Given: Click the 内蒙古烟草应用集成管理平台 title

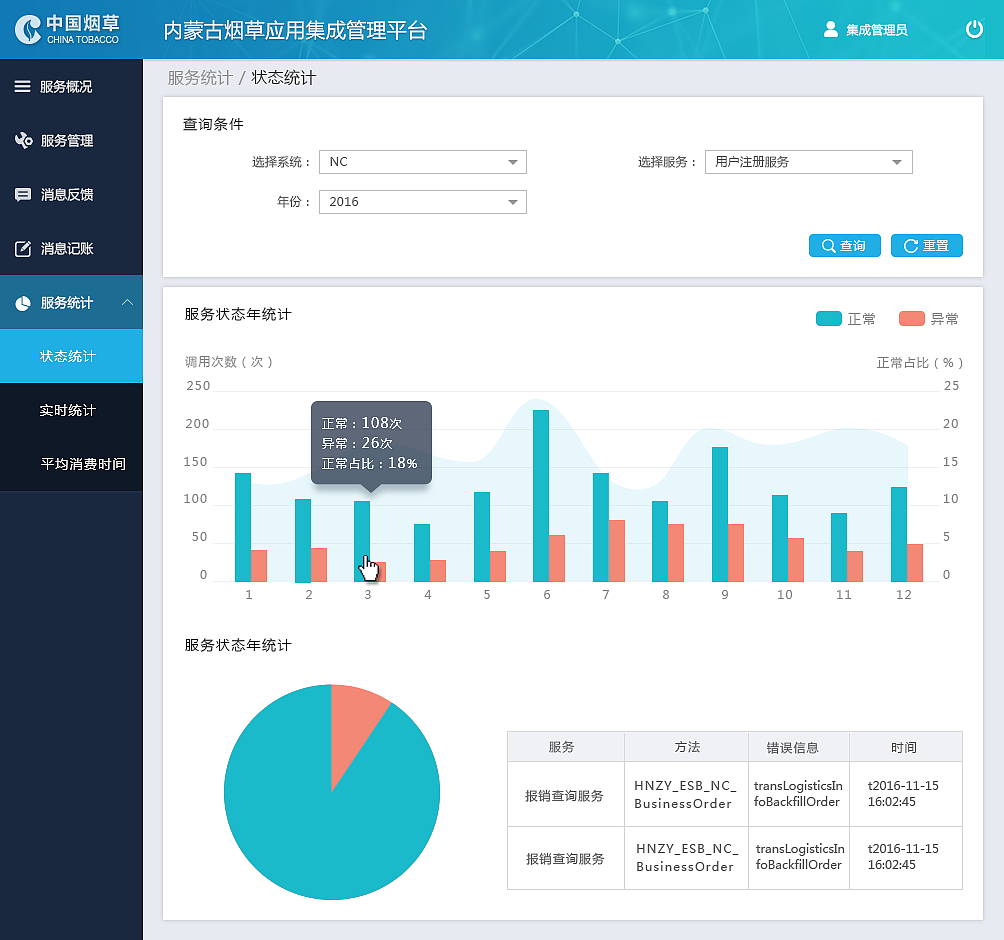Looking at the screenshot, I should pos(295,30).
